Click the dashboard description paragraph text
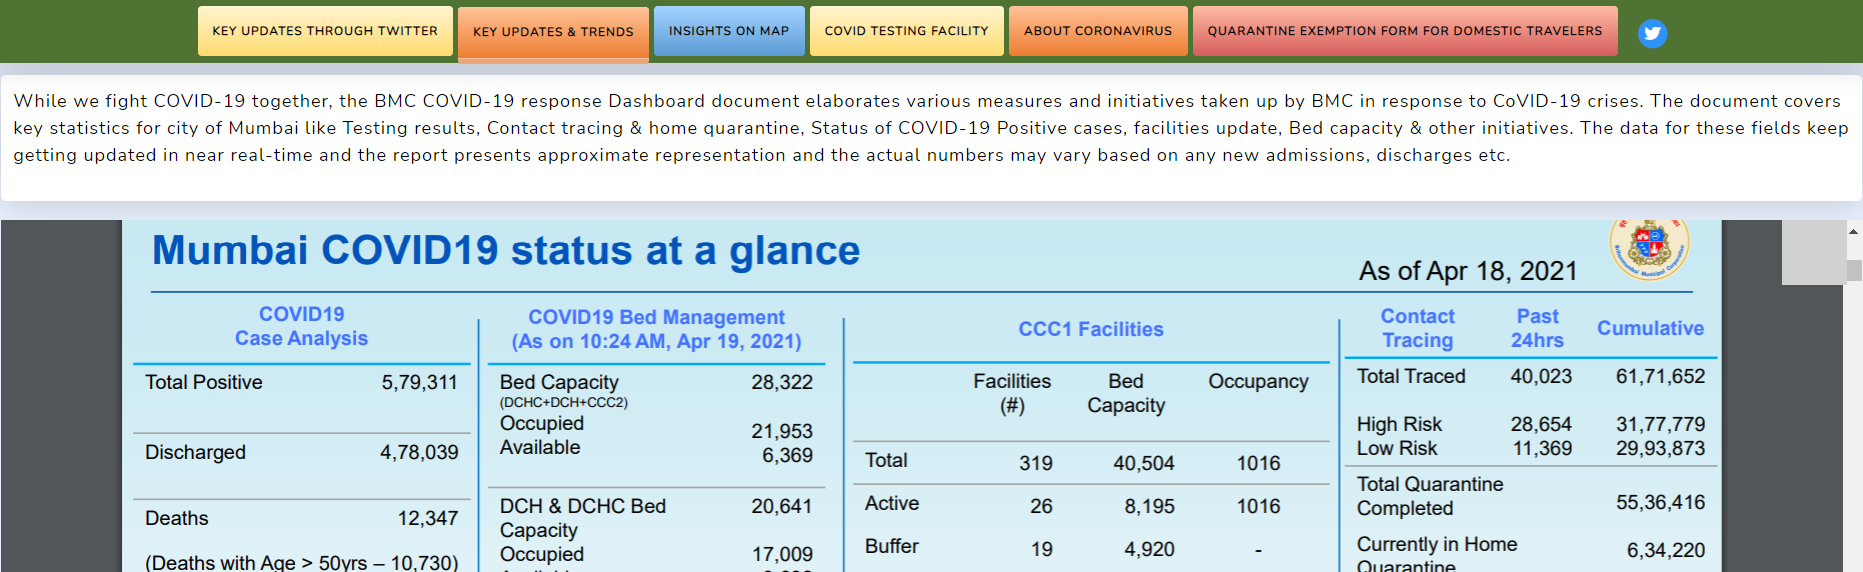The height and width of the screenshot is (572, 1863). (x=930, y=128)
